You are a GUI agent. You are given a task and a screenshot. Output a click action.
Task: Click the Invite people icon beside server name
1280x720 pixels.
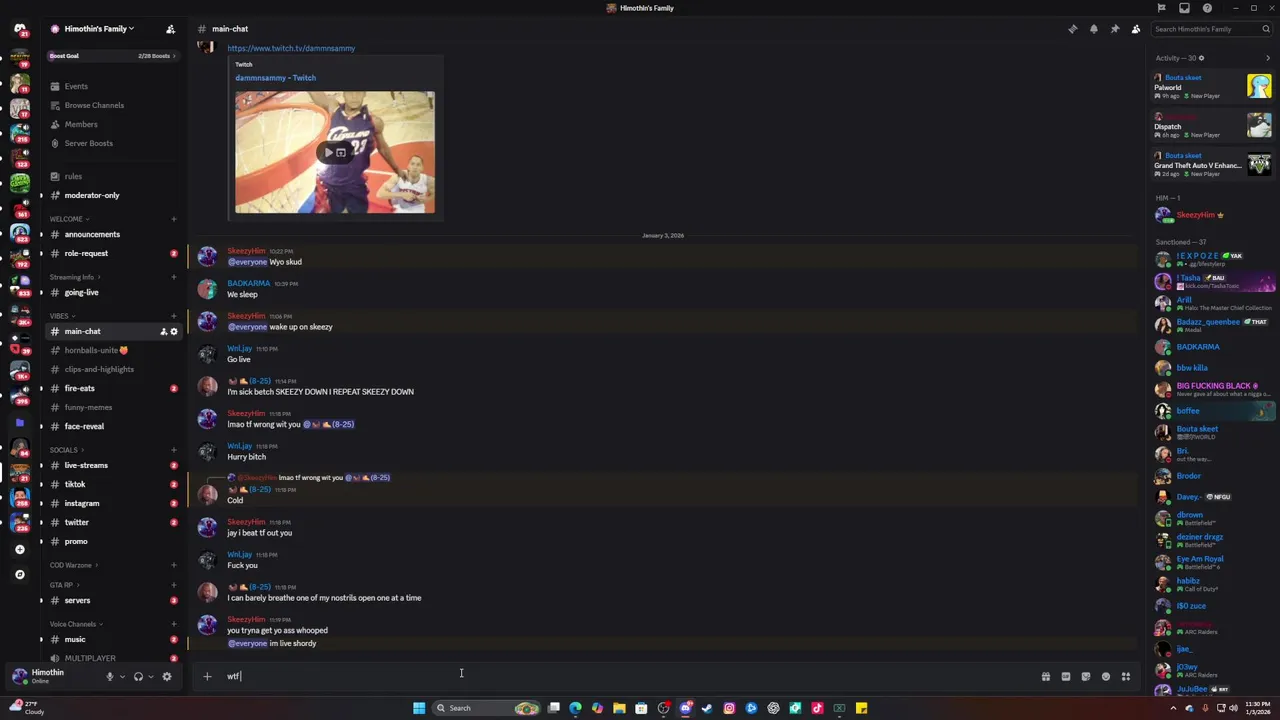(x=170, y=29)
